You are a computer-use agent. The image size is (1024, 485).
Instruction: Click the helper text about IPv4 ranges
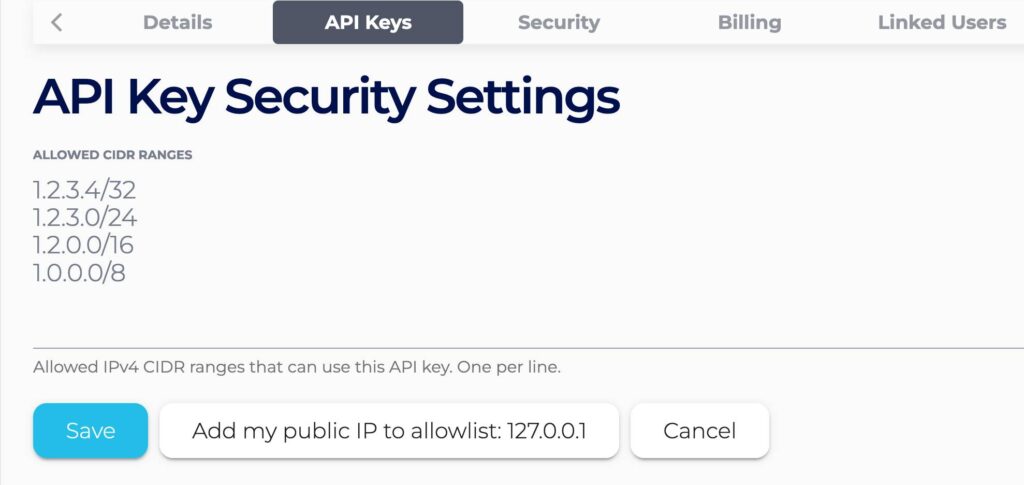pyautogui.click(x=296, y=367)
